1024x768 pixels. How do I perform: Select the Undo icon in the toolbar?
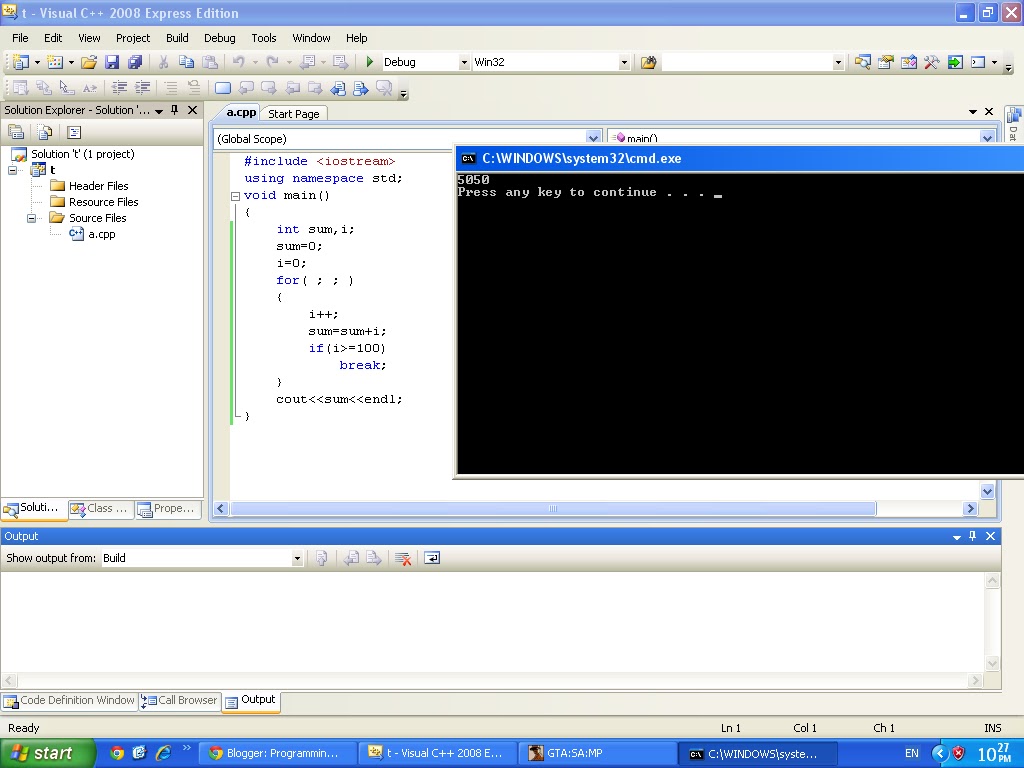(x=237, y=61)
